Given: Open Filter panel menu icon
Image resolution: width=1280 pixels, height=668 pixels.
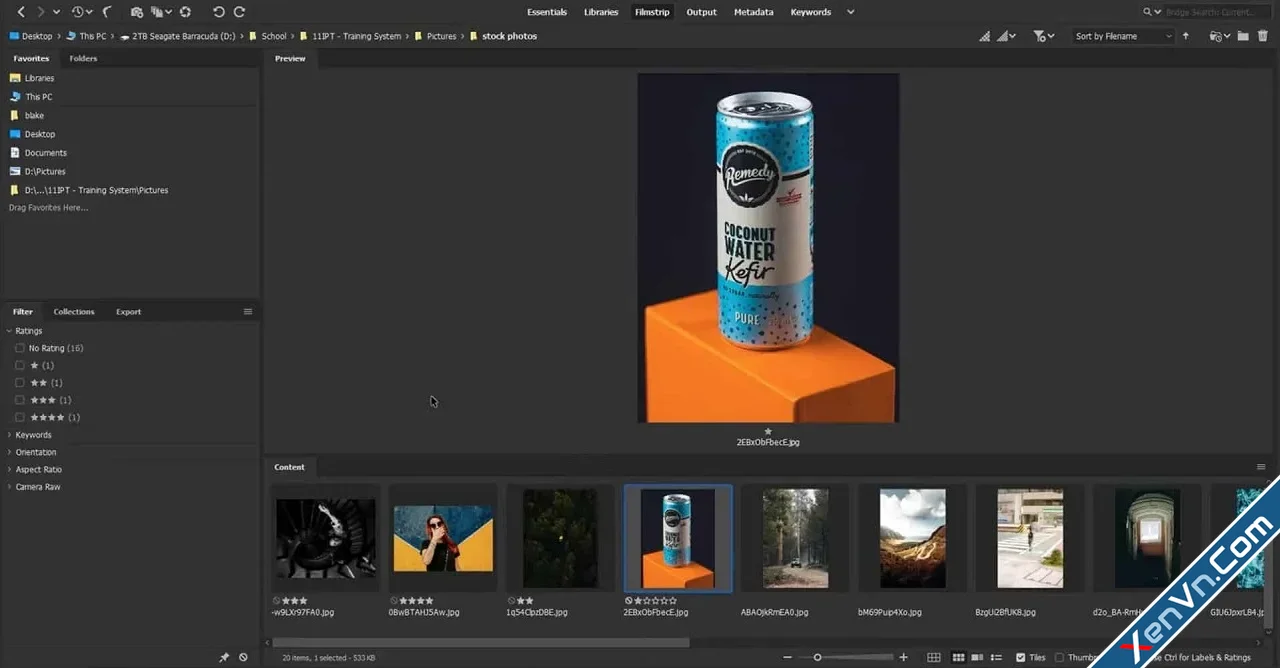Looking at the screenshot, I should point(248,311).
